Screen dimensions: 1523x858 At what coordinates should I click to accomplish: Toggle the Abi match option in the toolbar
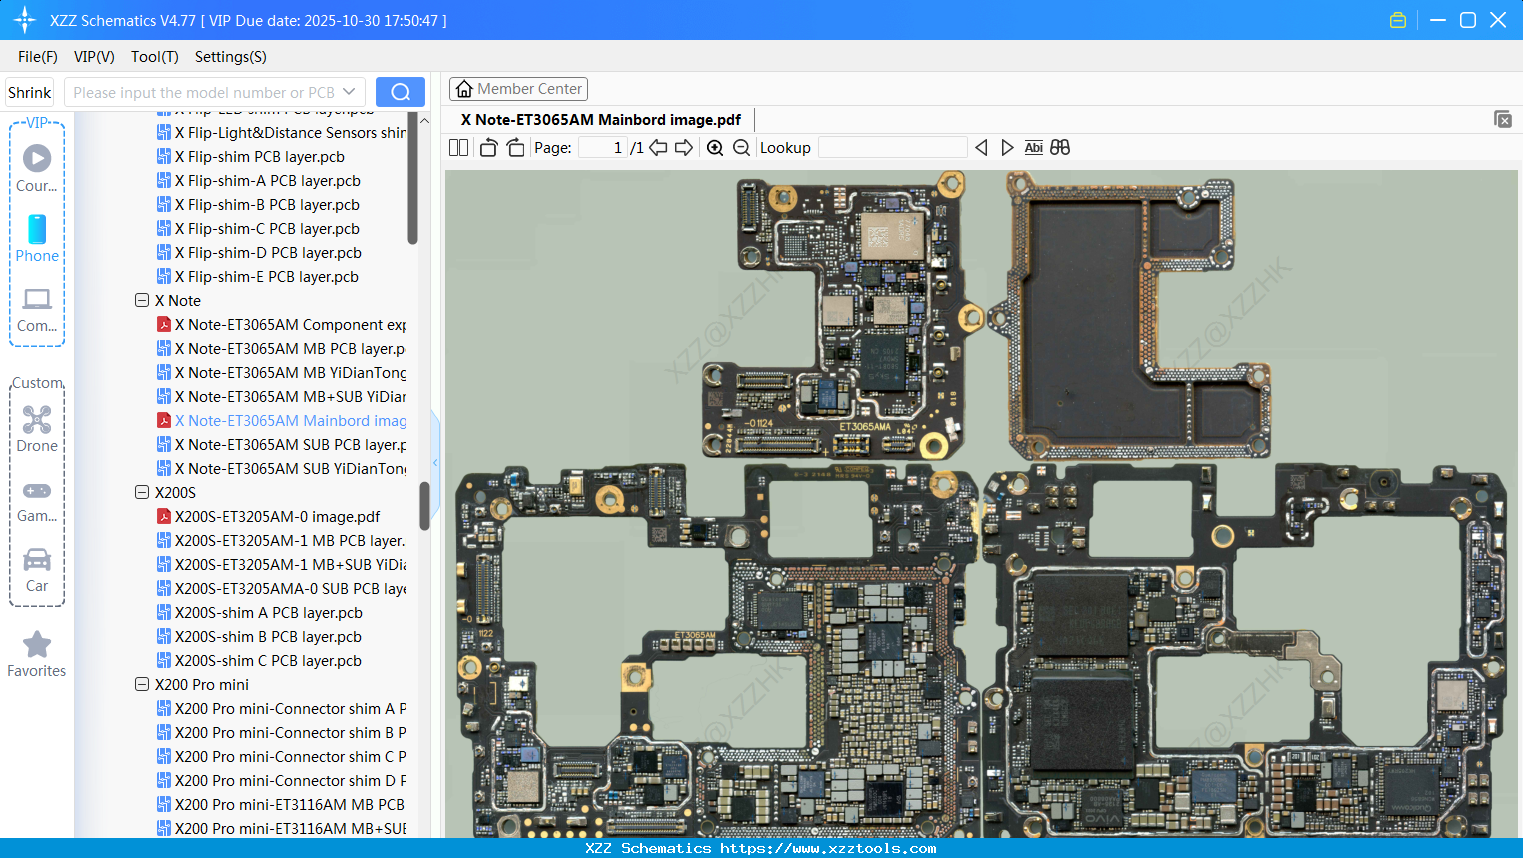1033,147
